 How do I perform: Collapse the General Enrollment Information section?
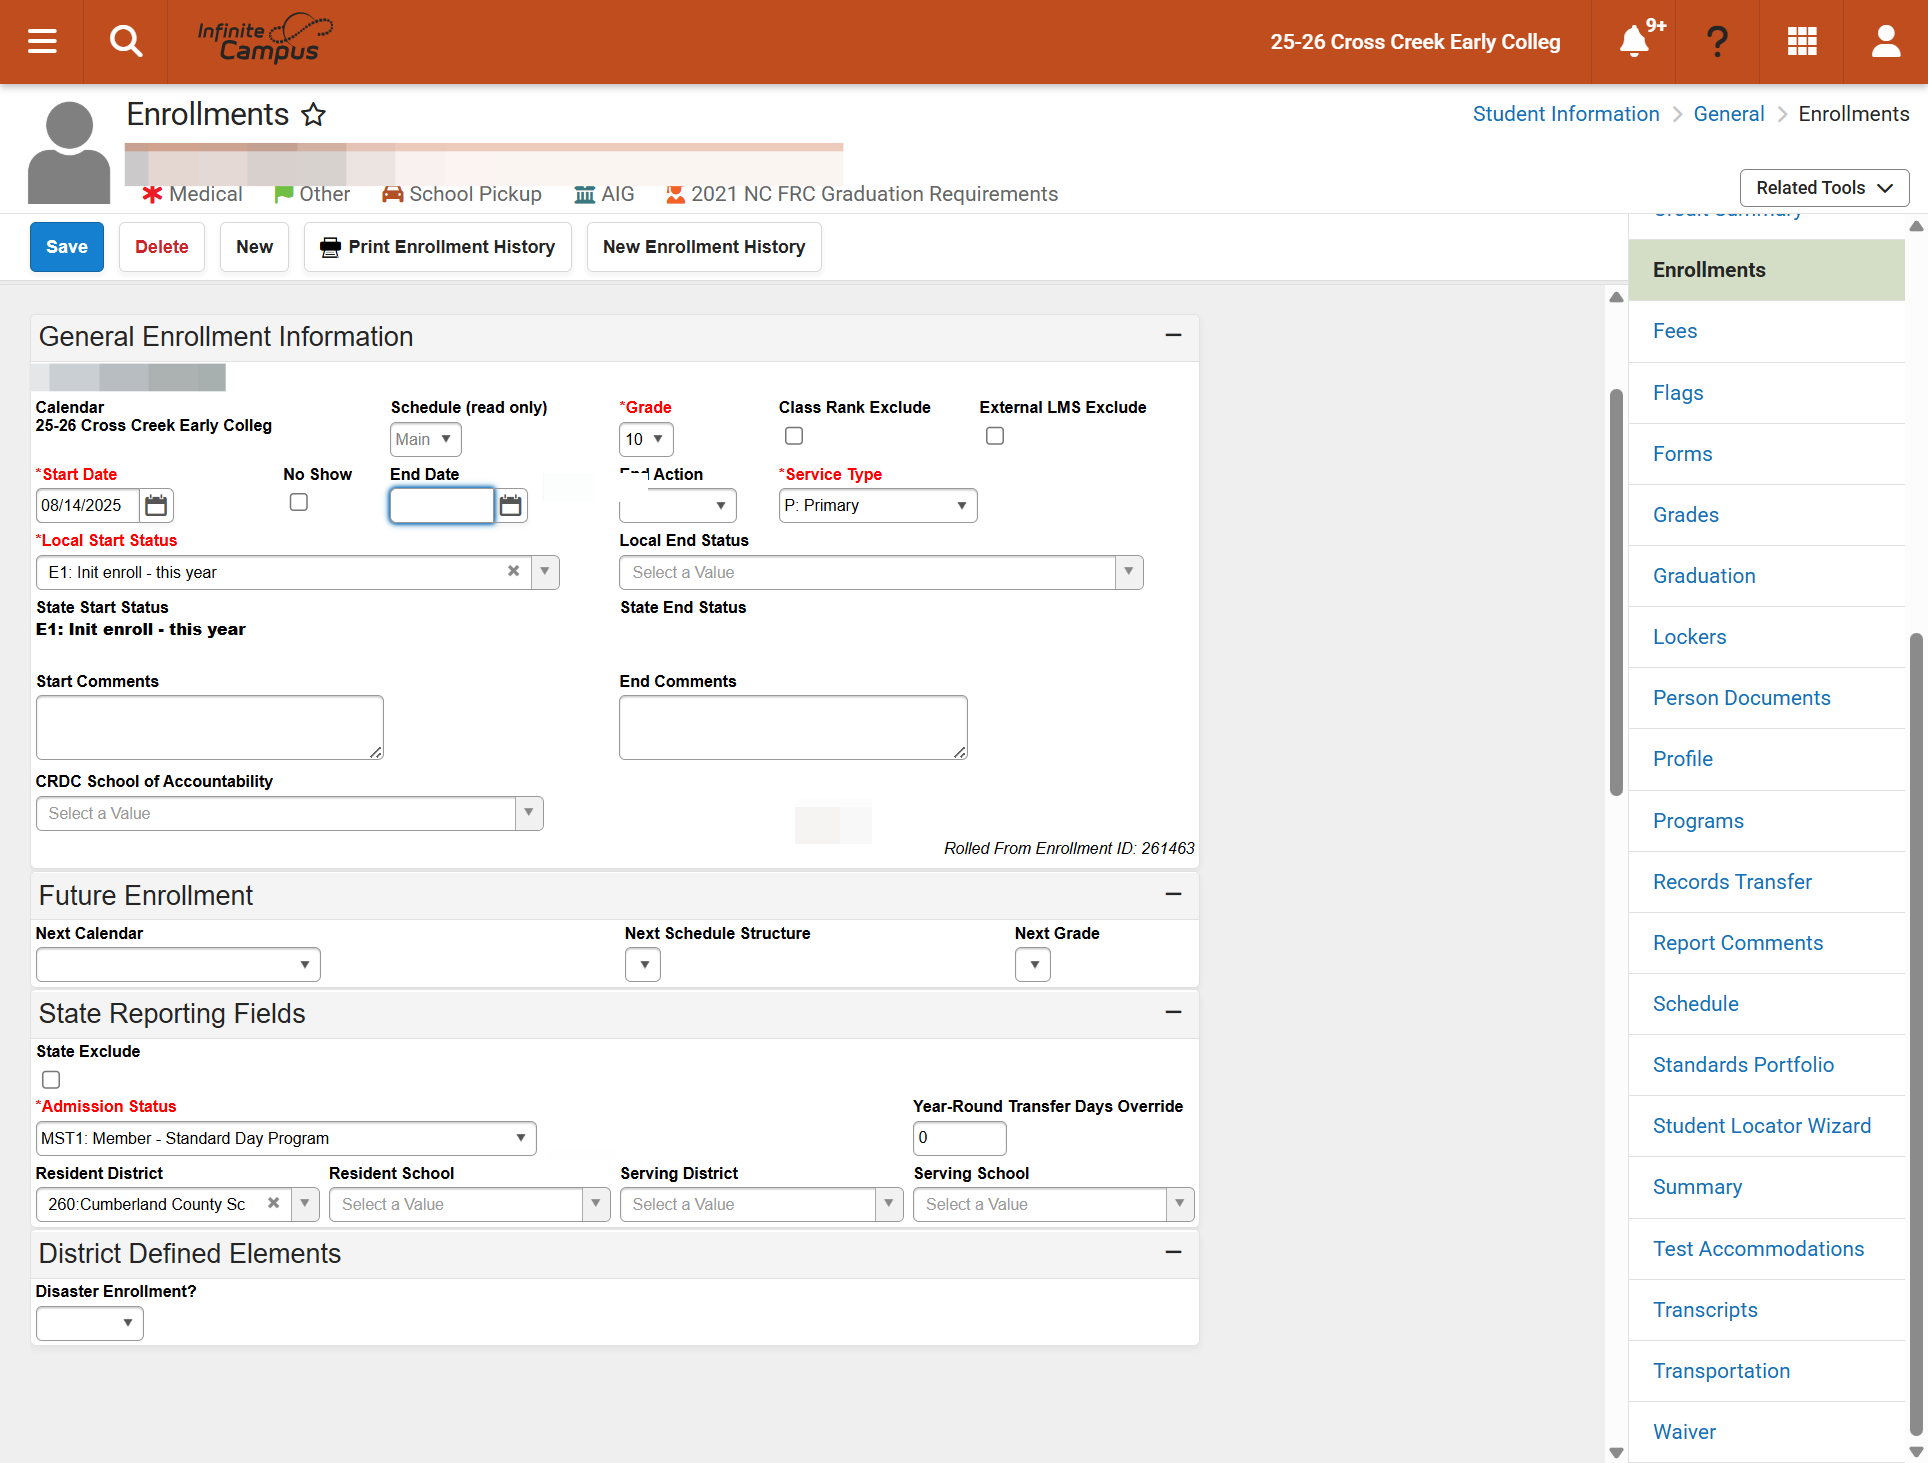(x=1174, y=335)
